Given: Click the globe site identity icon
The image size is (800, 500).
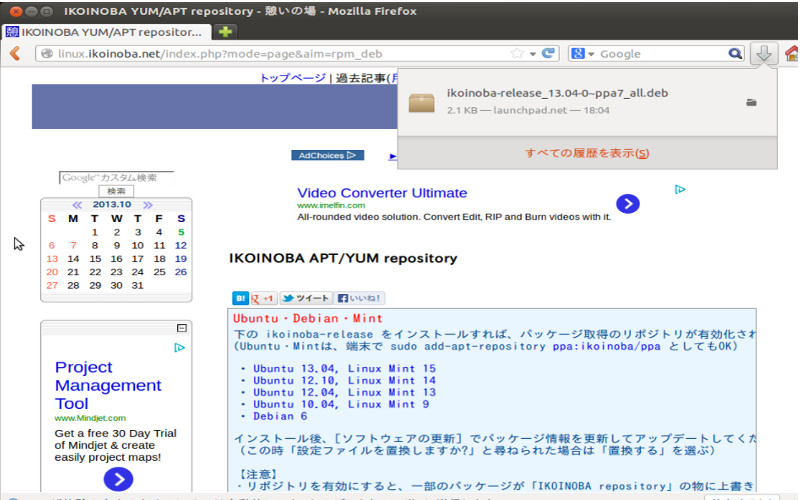Looking at the screenshot, I should [46, 54].
